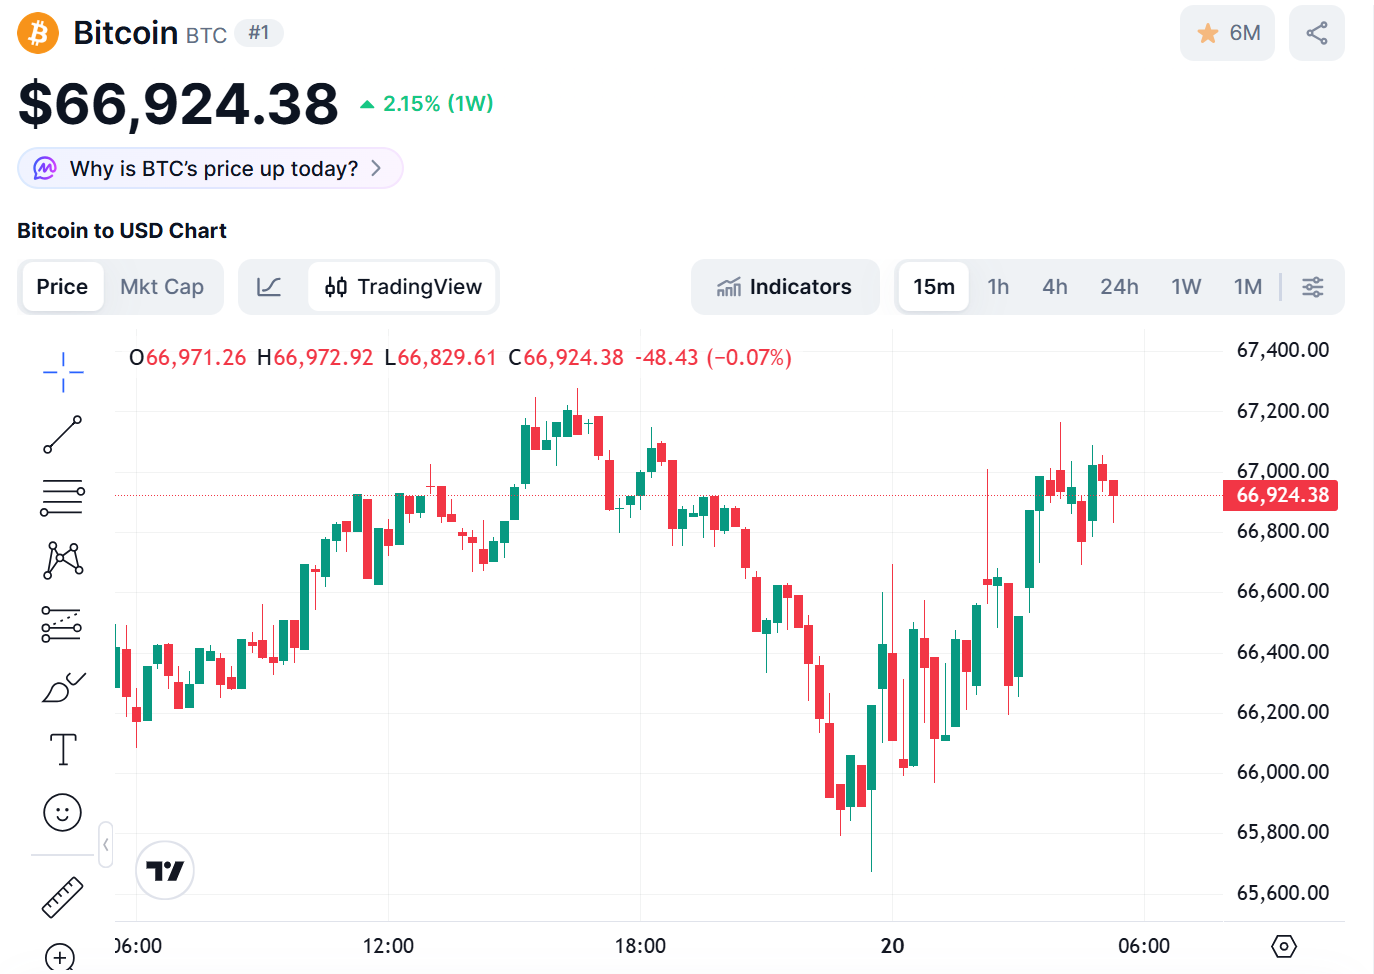This screenshot has height=974, width=1374.
Task: Open the Indicators menu
Action: tap(784, 287)
